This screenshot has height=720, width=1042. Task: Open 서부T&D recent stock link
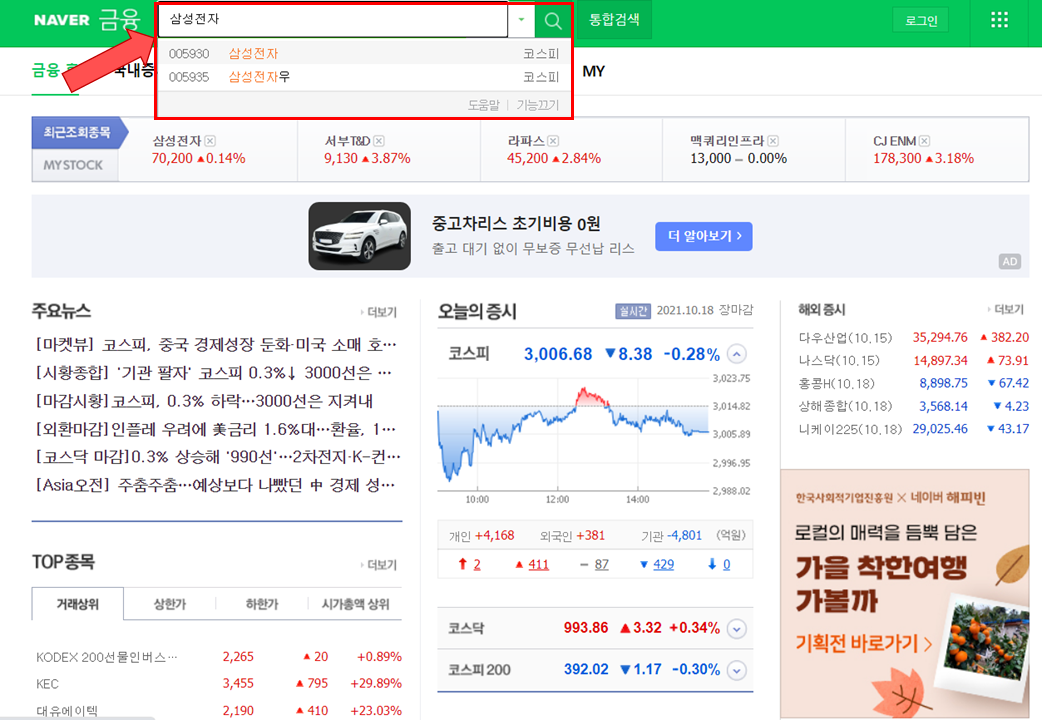(347, 141)
